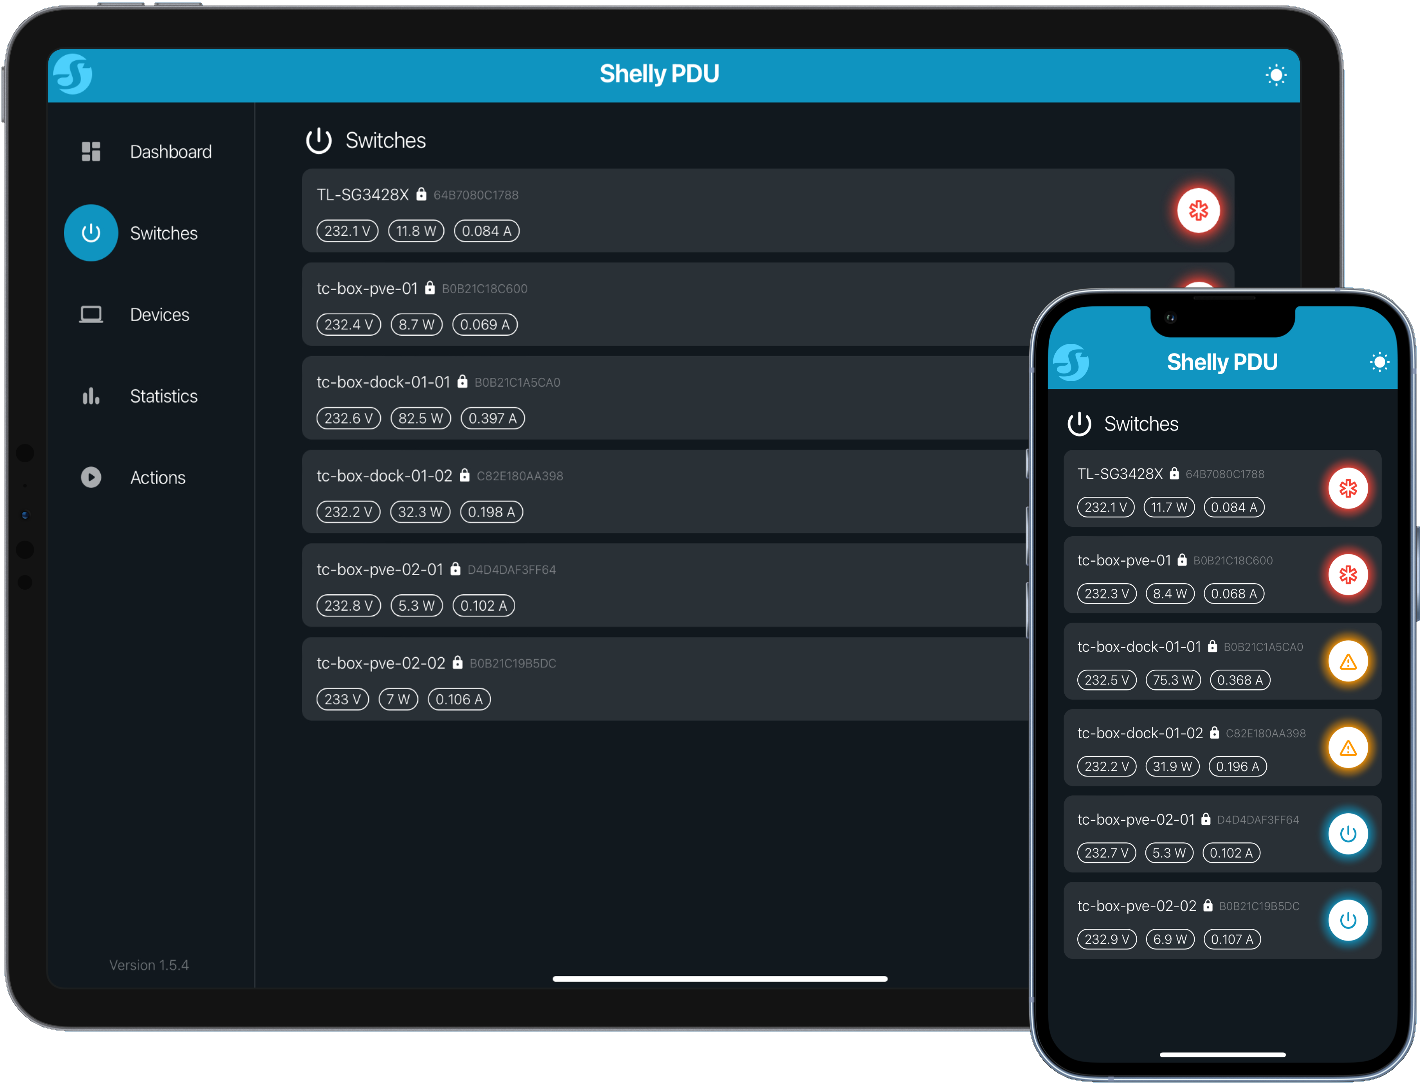Click the 82.5 W badge on tablet
The height and width of the screenshot is (1086, 1420).
pos(421,418)
